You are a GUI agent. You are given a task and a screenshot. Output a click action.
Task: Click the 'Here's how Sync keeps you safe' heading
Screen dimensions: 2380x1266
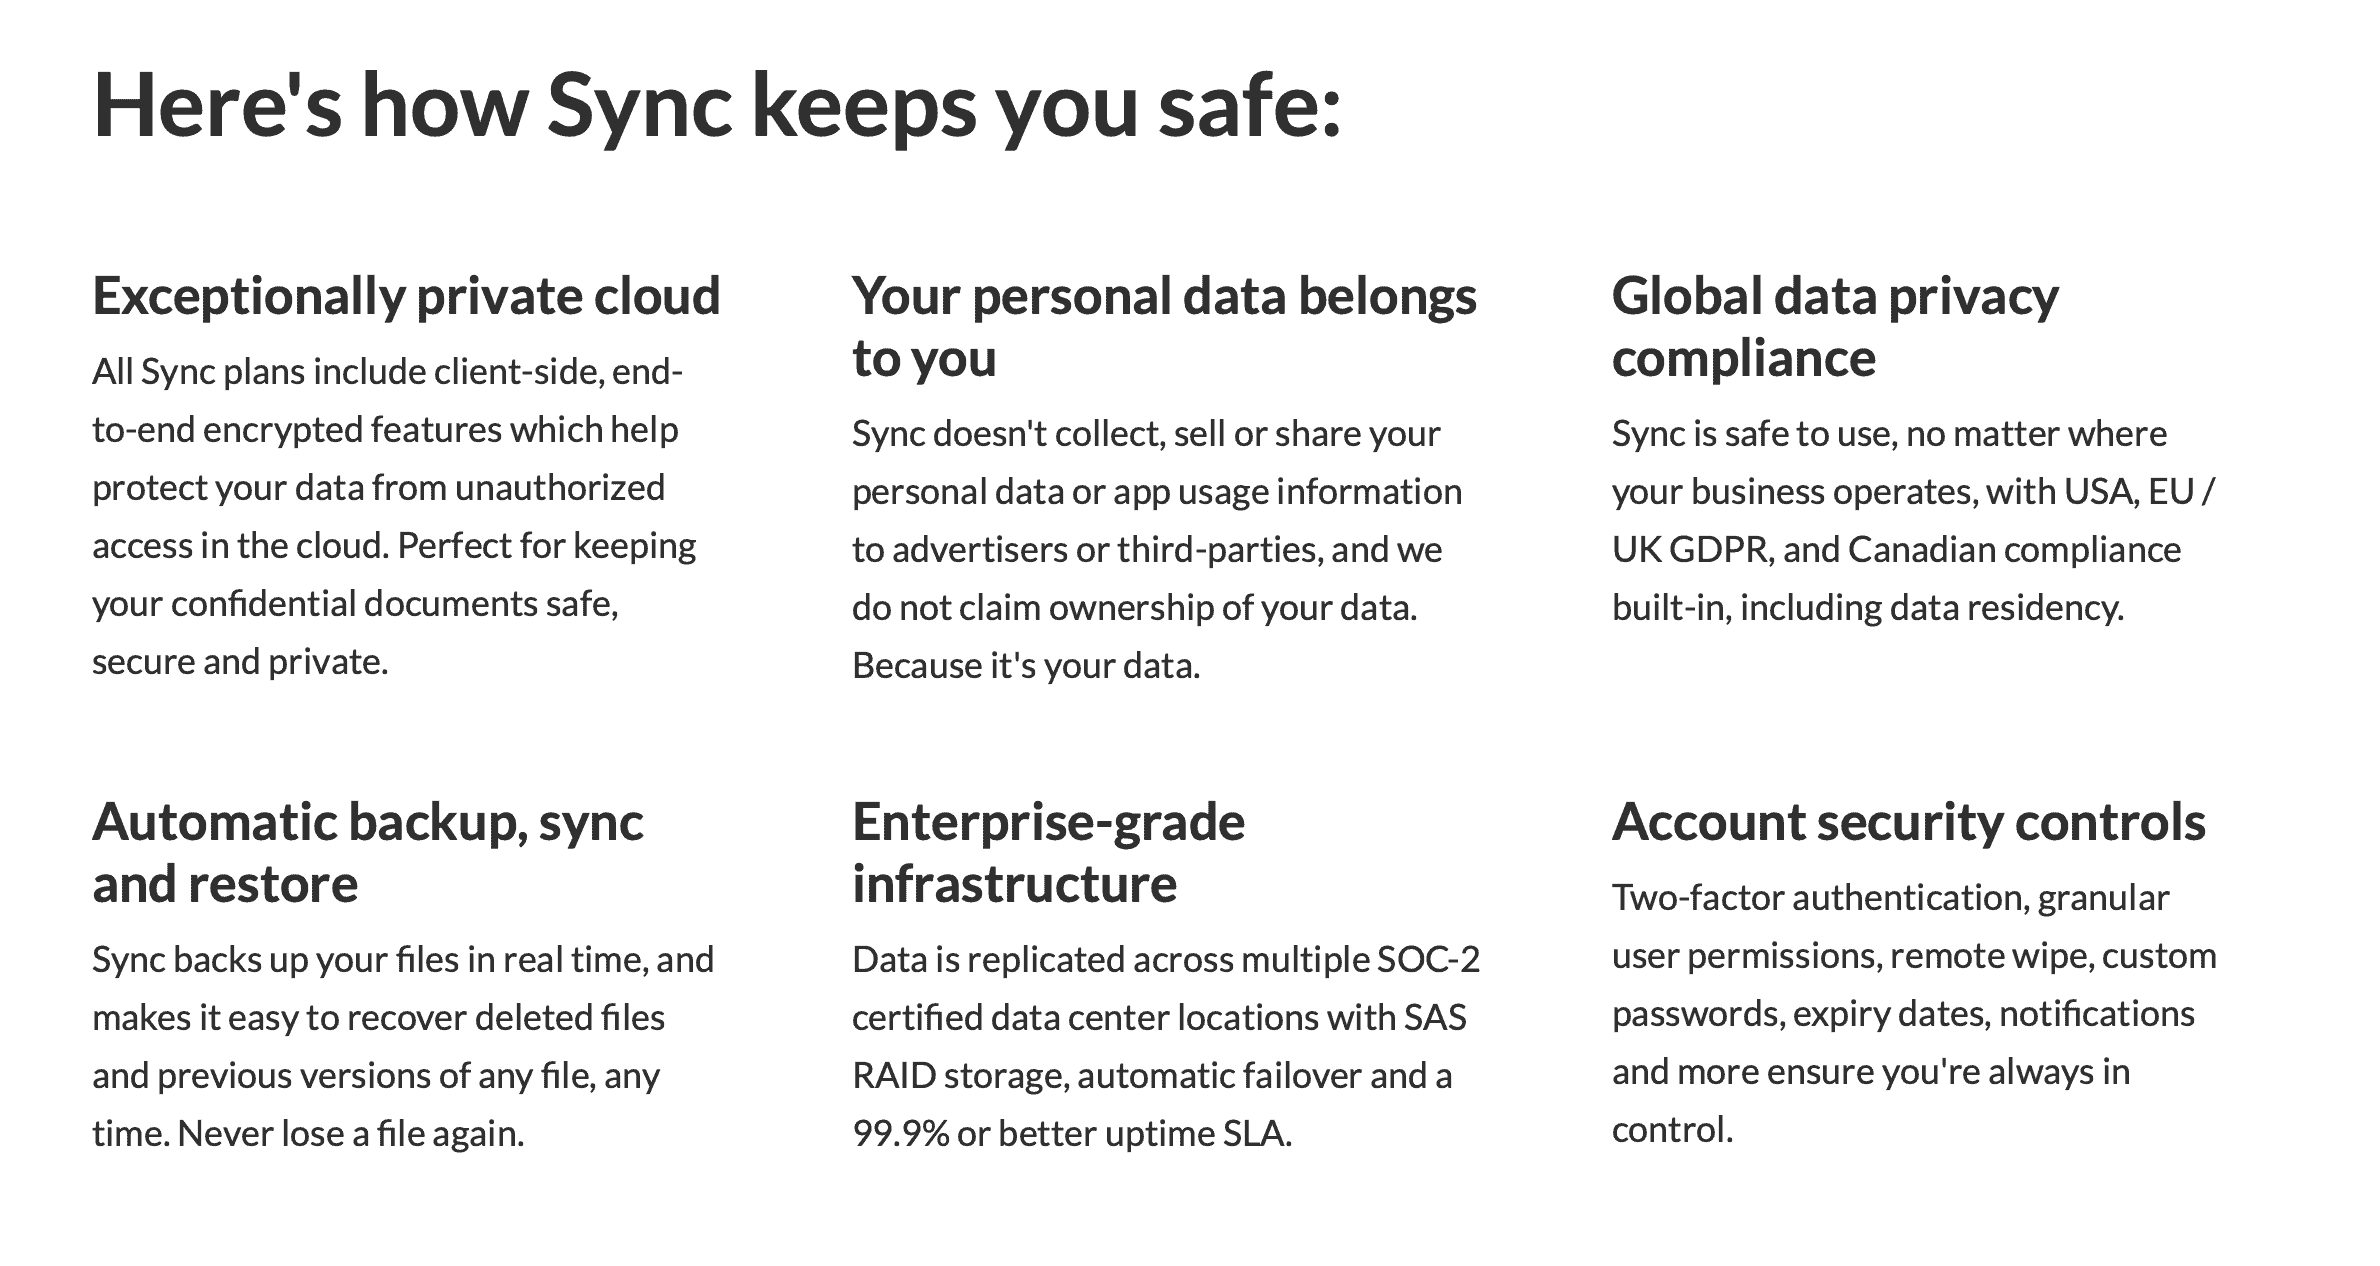pyautogui.click(x=716, y=107)
